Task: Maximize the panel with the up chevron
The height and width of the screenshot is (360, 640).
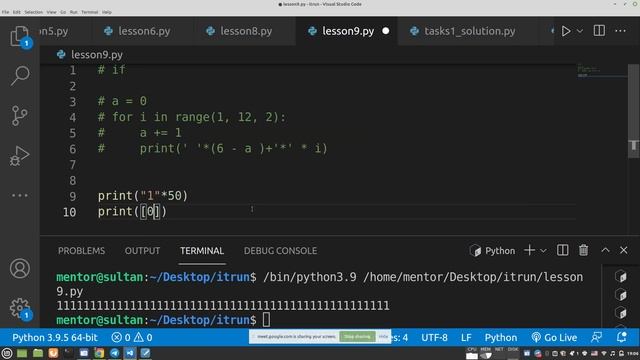Action: click(605, 250)
